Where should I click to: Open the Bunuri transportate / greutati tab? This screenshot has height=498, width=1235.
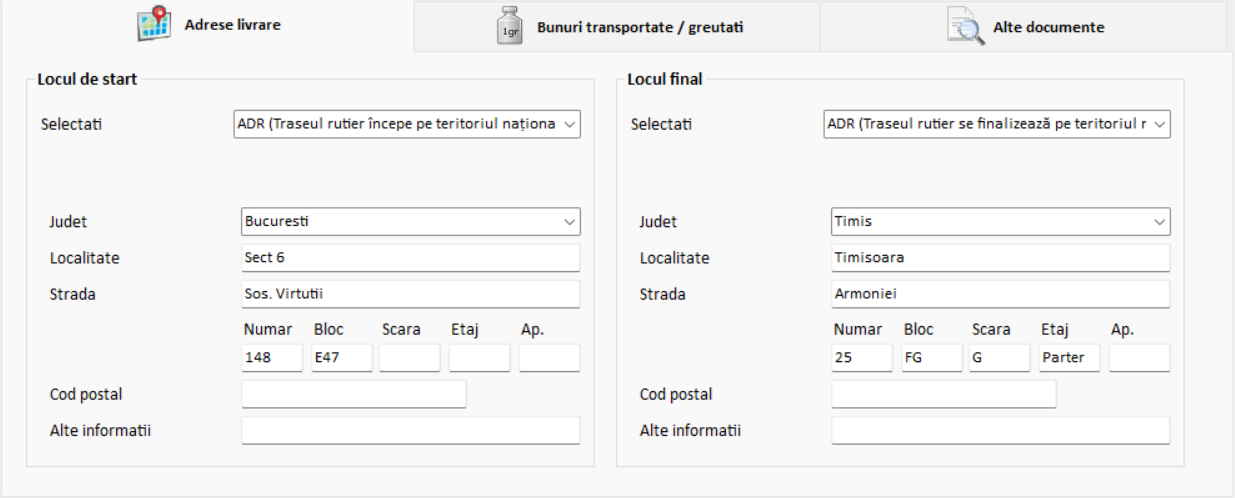[x=617, y=27]
